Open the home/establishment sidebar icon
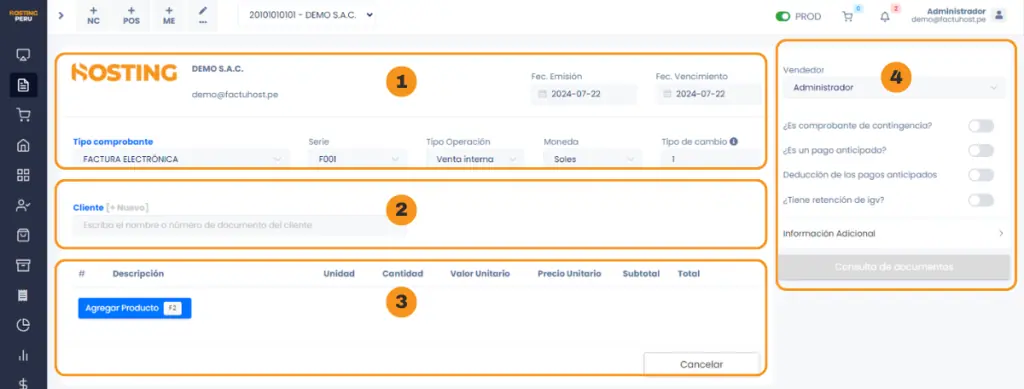Image resolution: width=1024 pixels, height=389 pixels. 24,145
